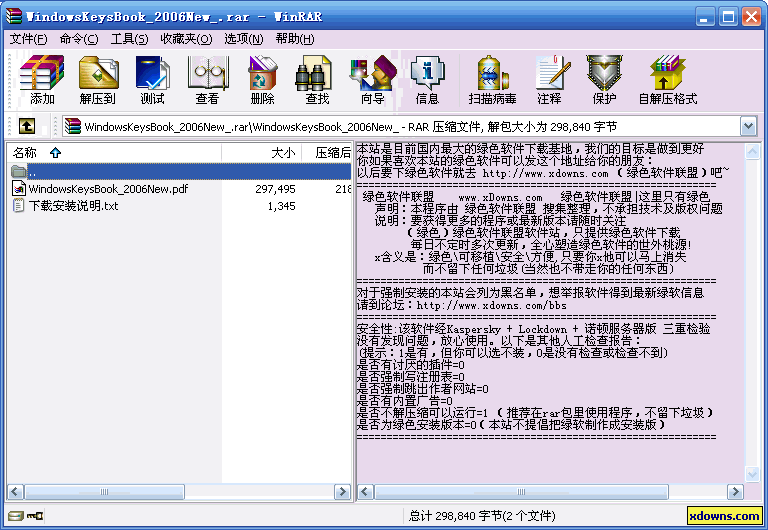
Task: Click the archive path address field
Action: (x=401, y=127)
